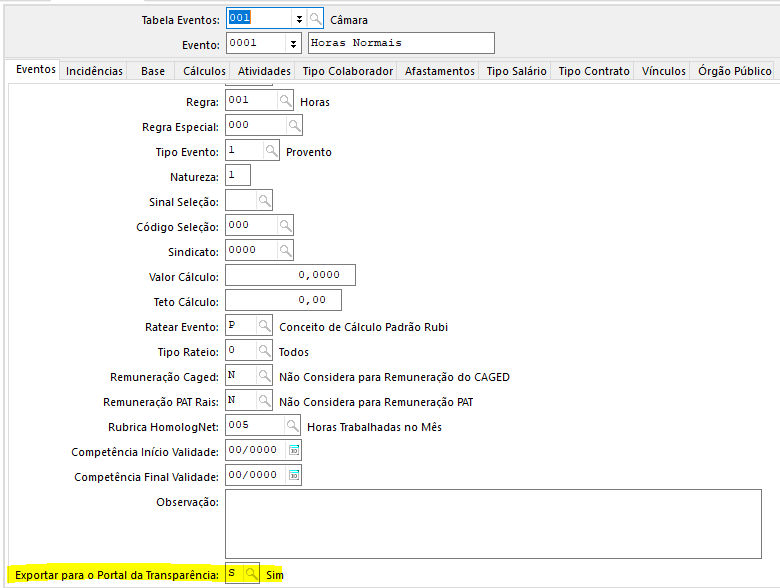Open lookup magnifier beside Tabela Eventos
780x588 pixels.
point(315,19)
